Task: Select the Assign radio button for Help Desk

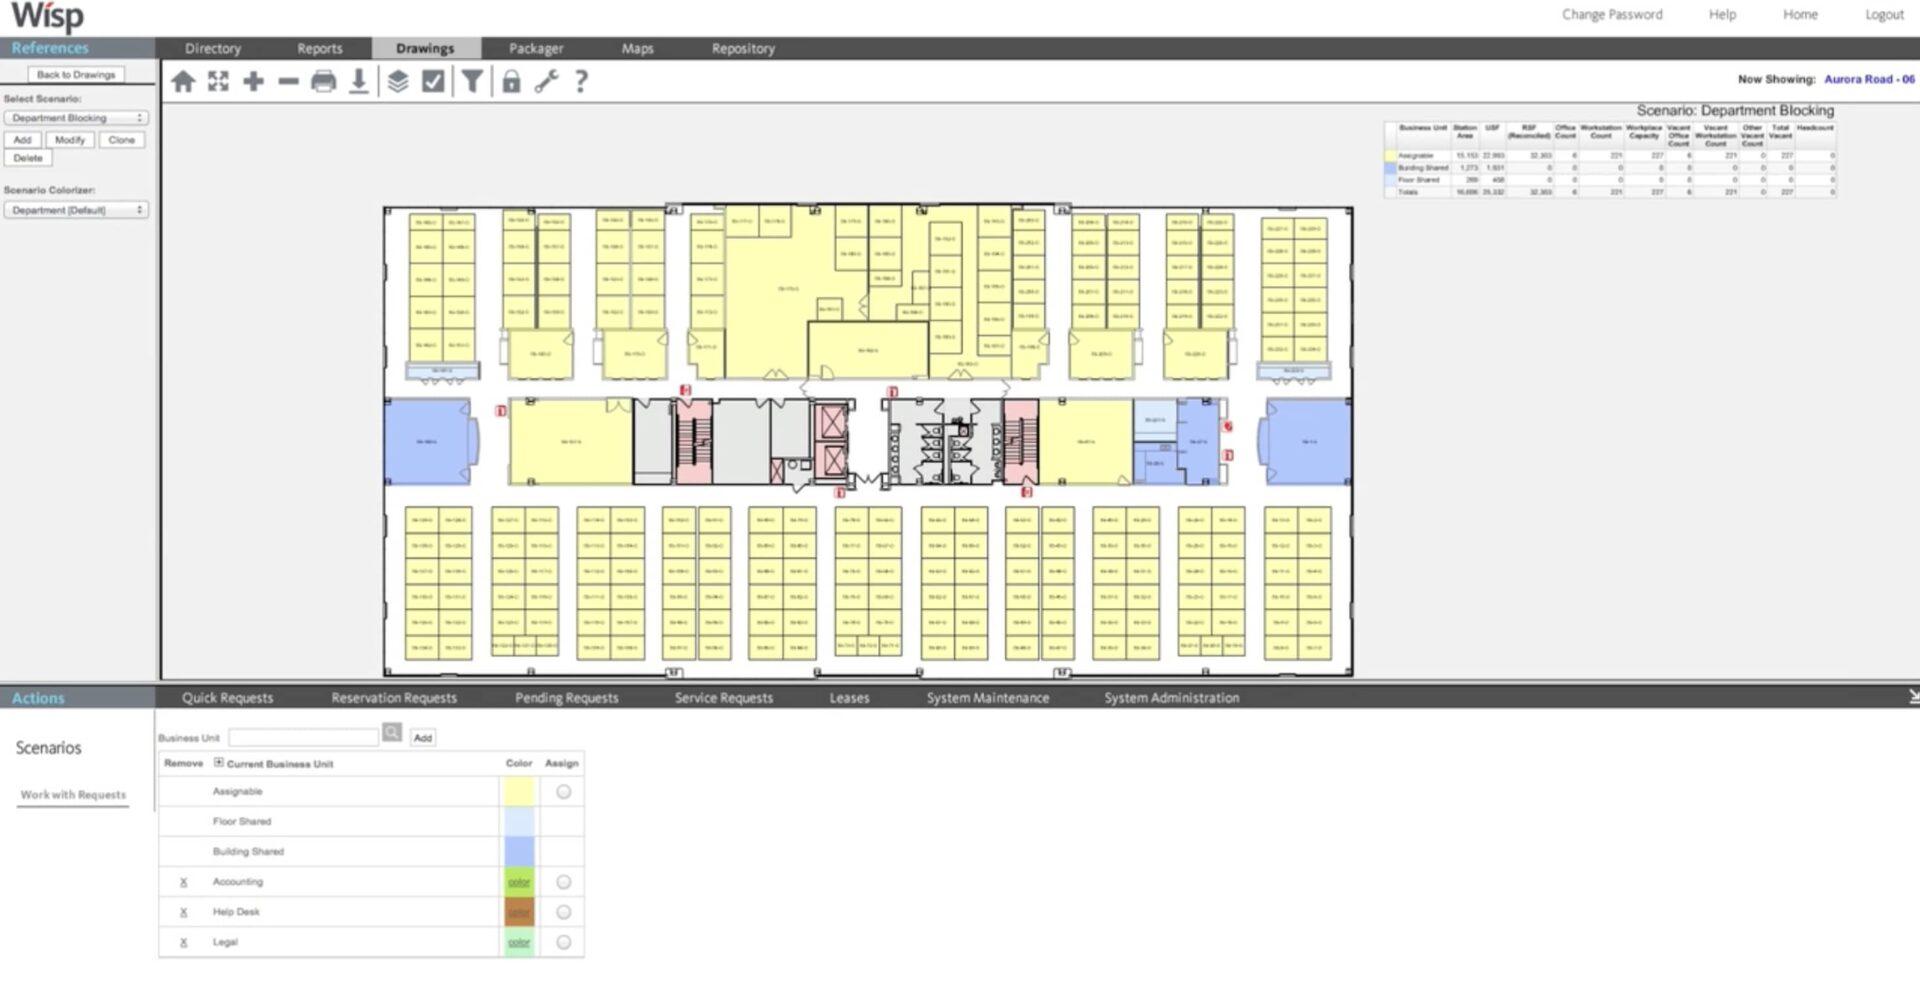Action: [x=563, y=912]
